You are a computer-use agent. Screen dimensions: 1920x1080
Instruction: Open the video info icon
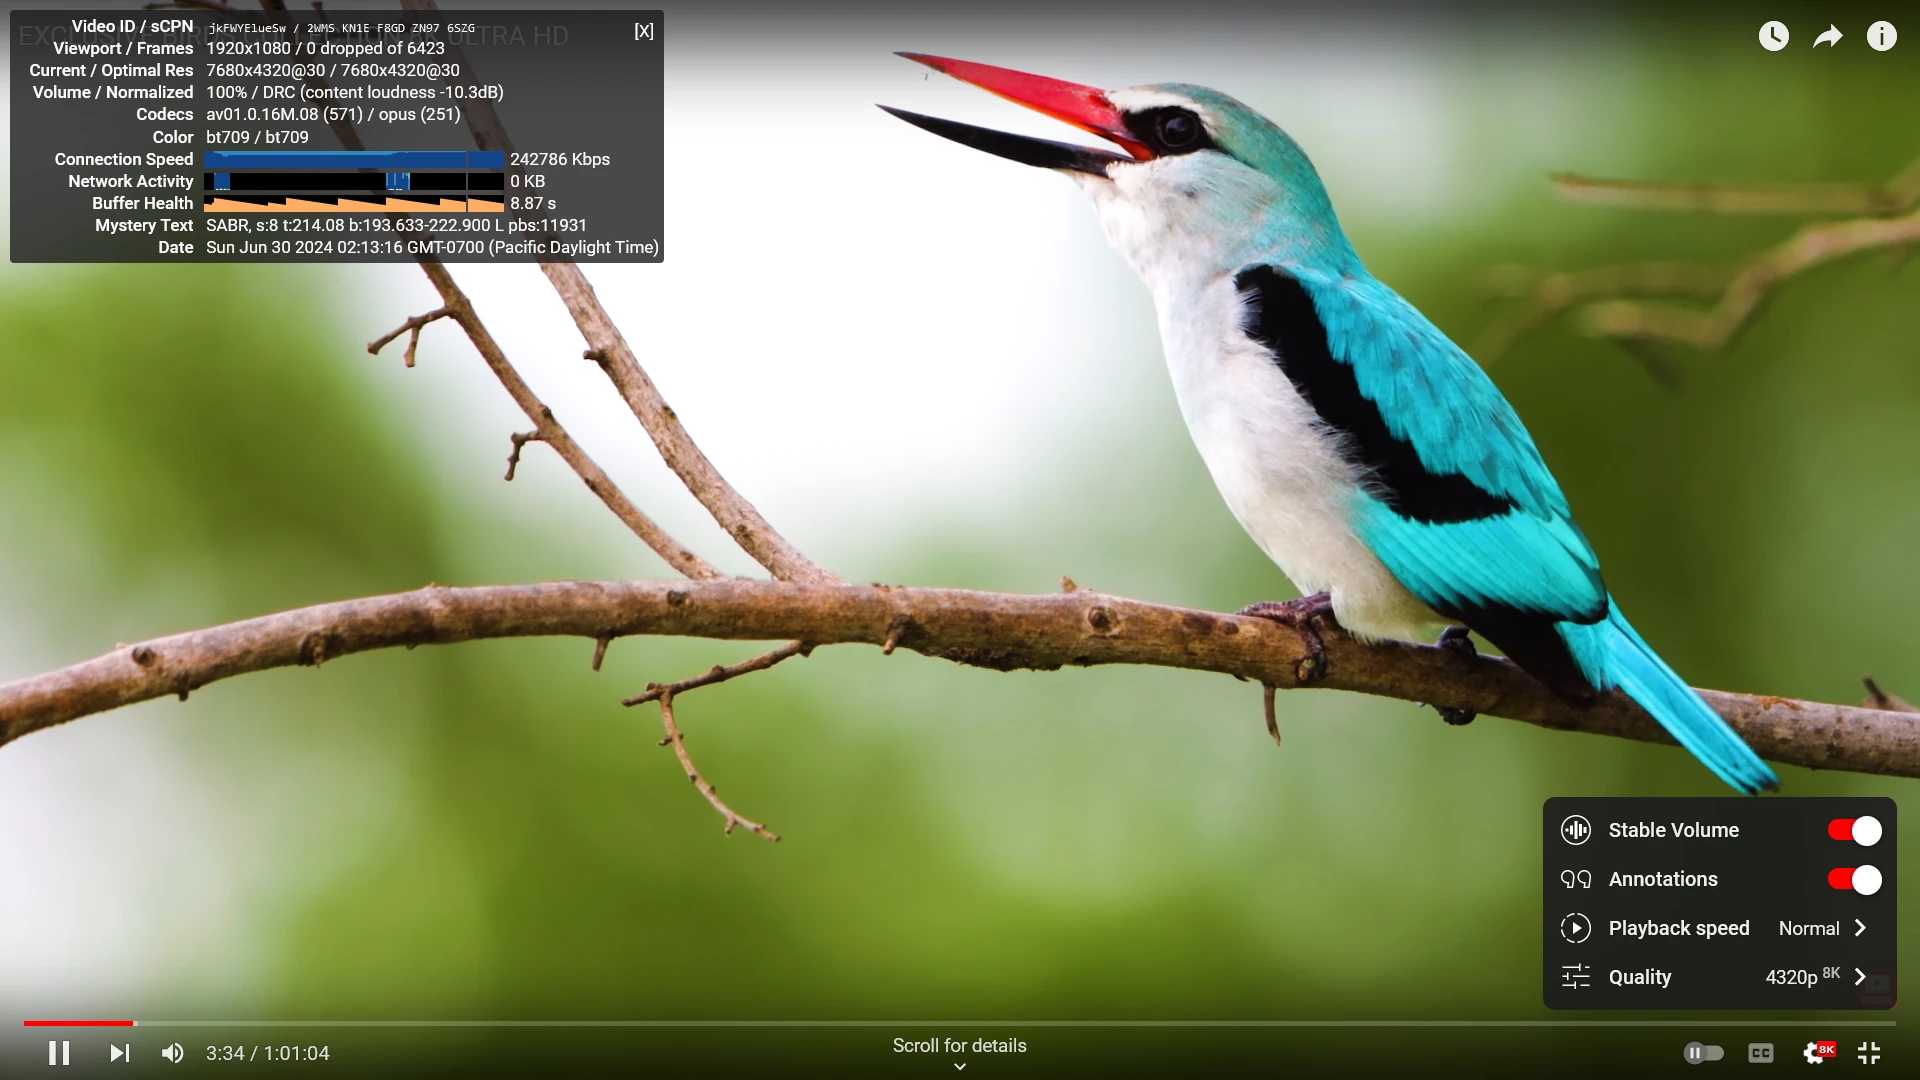coord(1882,37)
